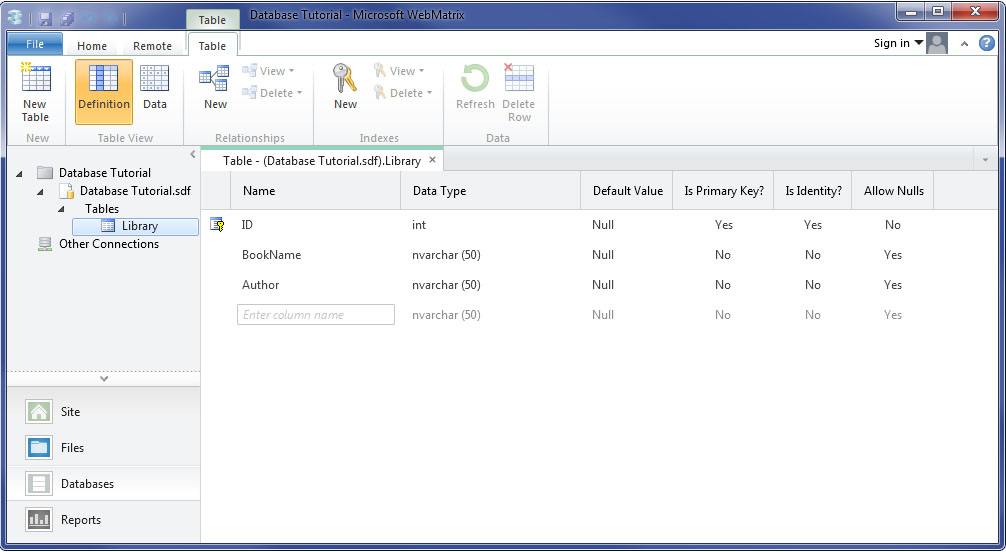This screenshot has width=1006, height=552.
Task: Open the Sign in dropdown
Action: [x=898, y=43]
